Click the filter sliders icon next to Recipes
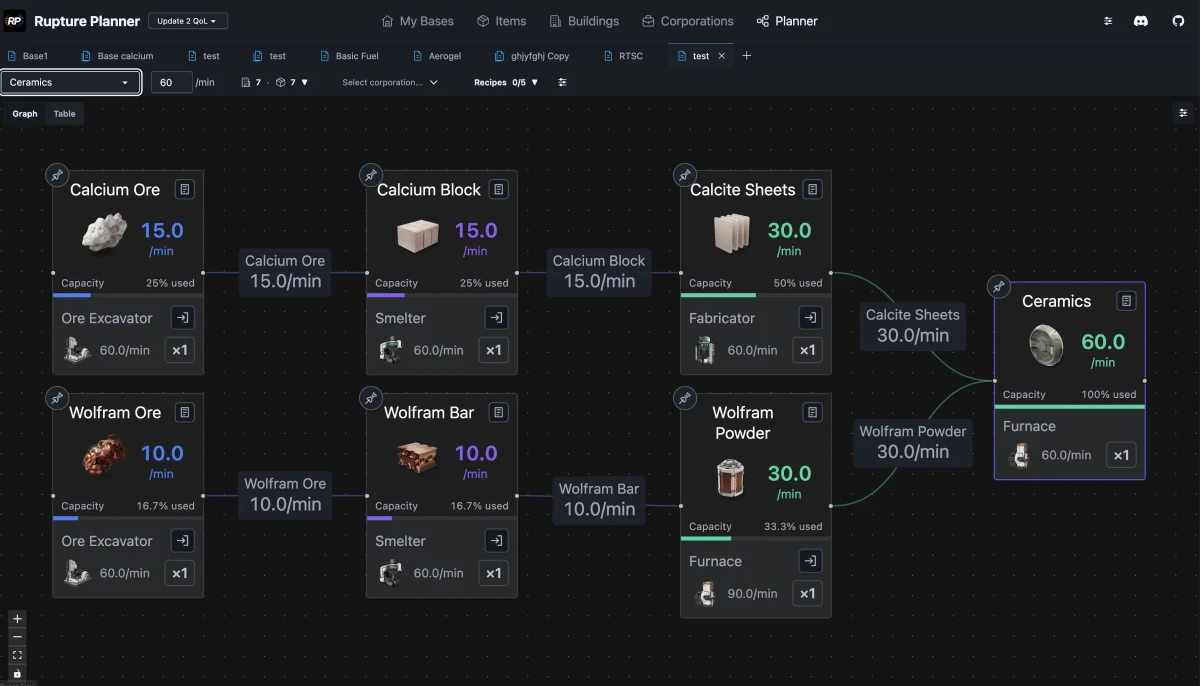Image resolution: width=1200 pixels, height=686 pixels. click(562, 82)
